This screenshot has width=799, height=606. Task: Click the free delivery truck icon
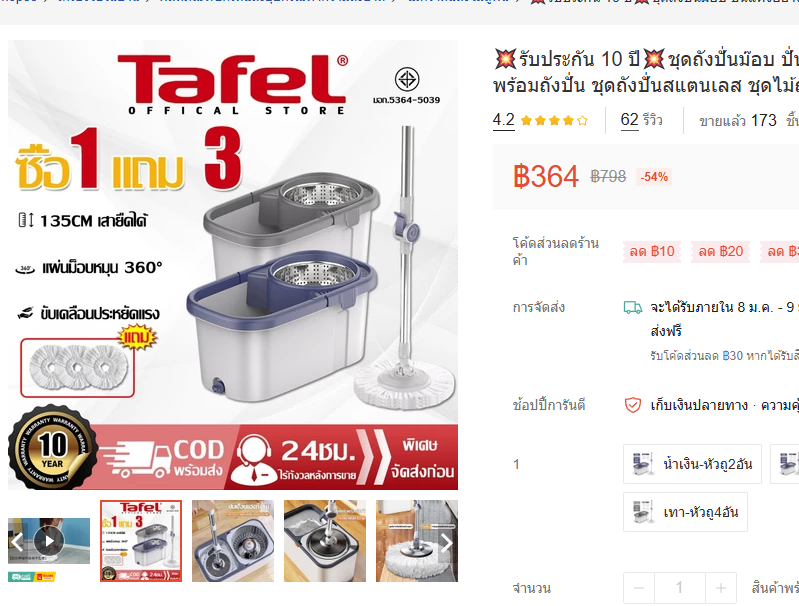click(x=633, y=307)
